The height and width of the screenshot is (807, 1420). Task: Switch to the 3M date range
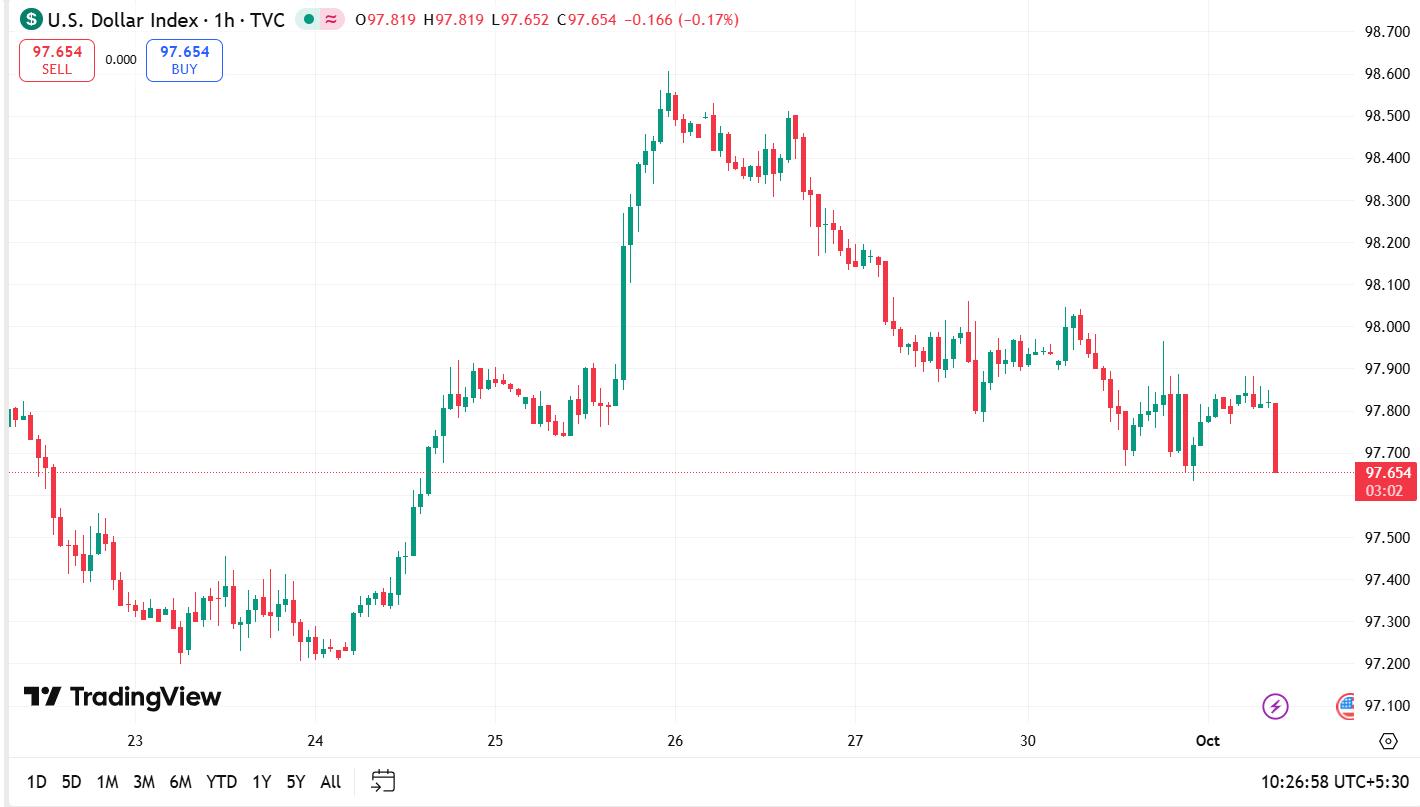tap(144, 782)
